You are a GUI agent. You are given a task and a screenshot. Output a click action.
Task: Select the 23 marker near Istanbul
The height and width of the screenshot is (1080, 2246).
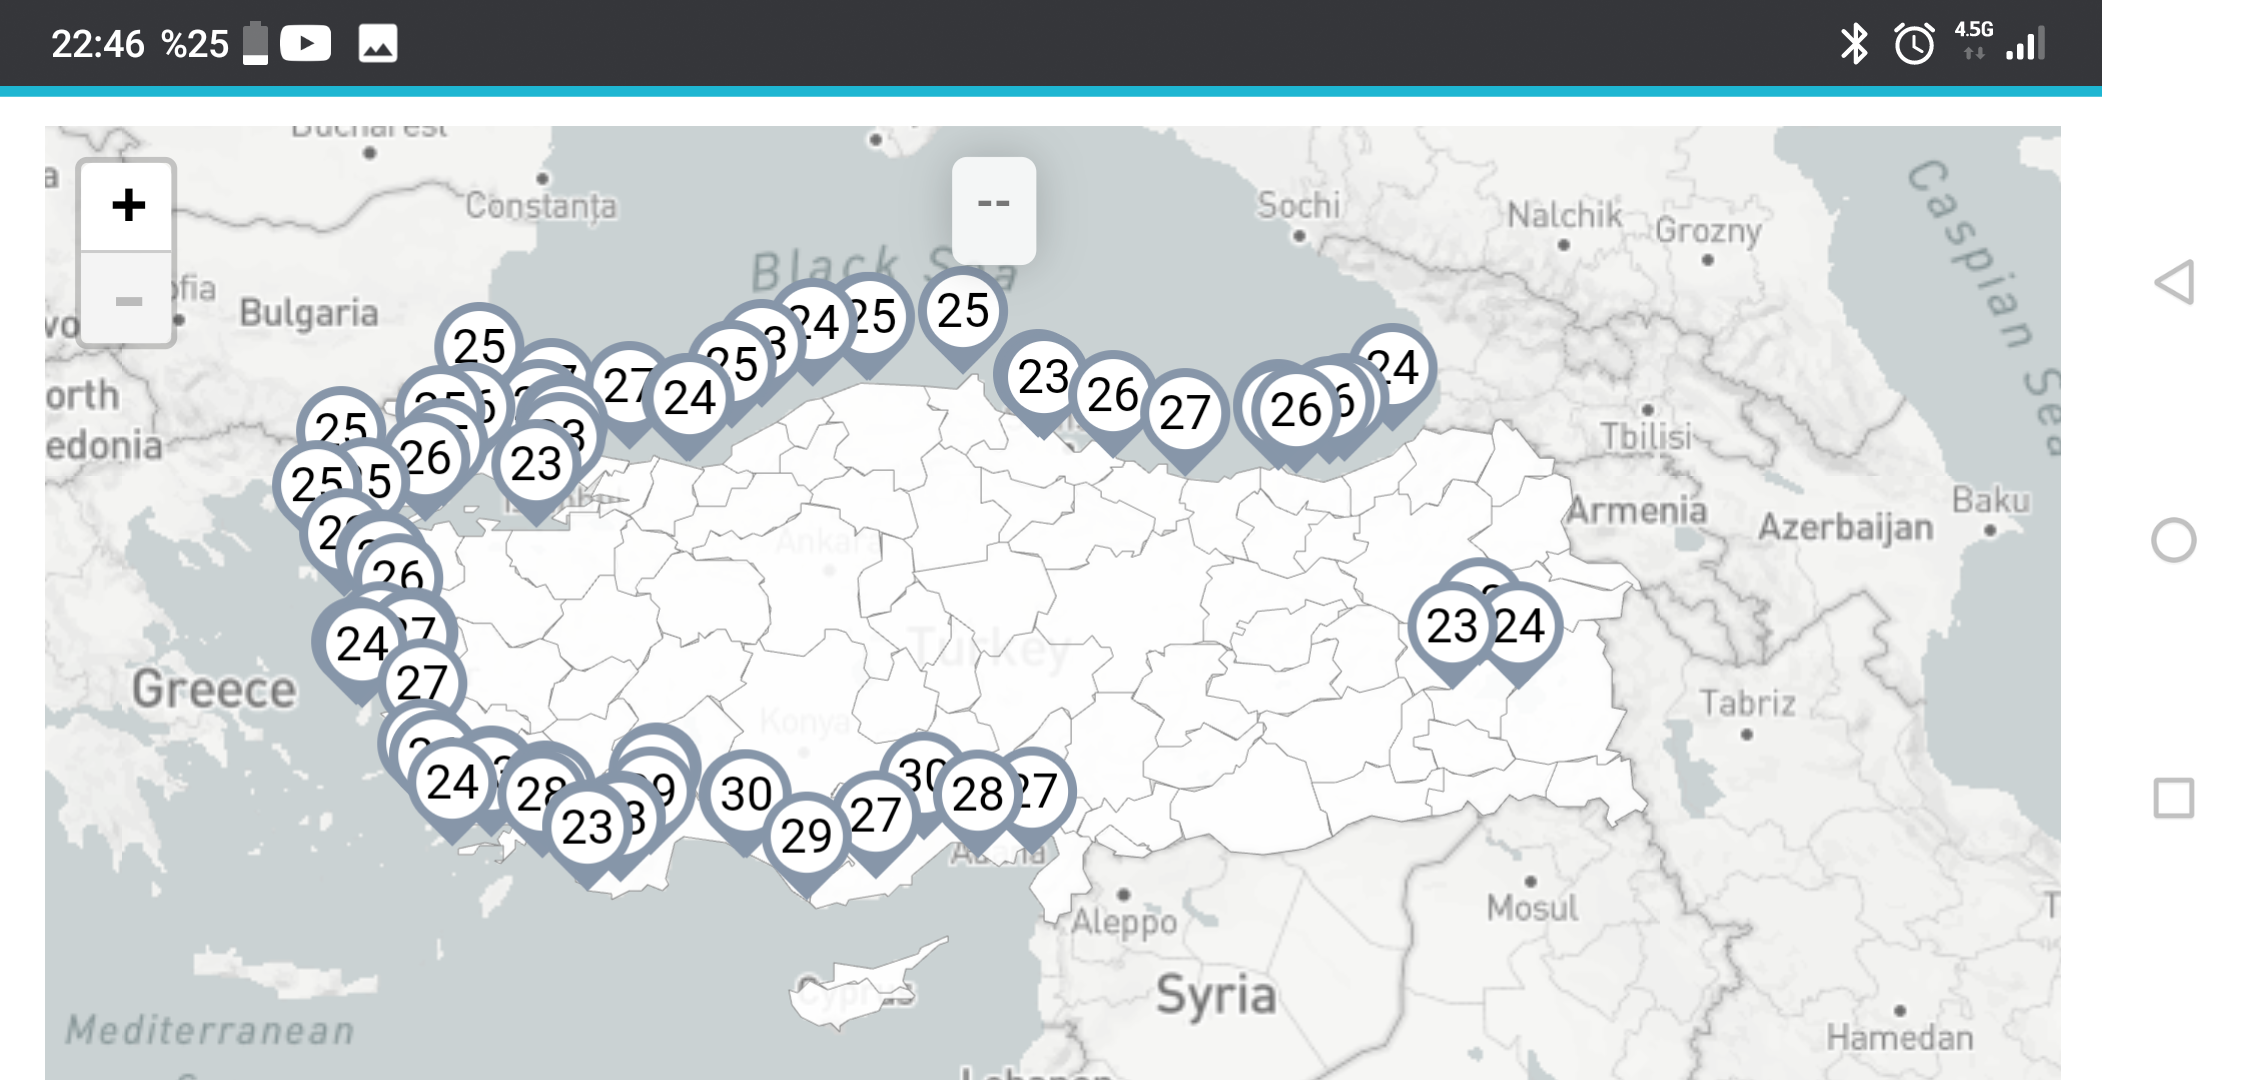click(x=536, y=465)
